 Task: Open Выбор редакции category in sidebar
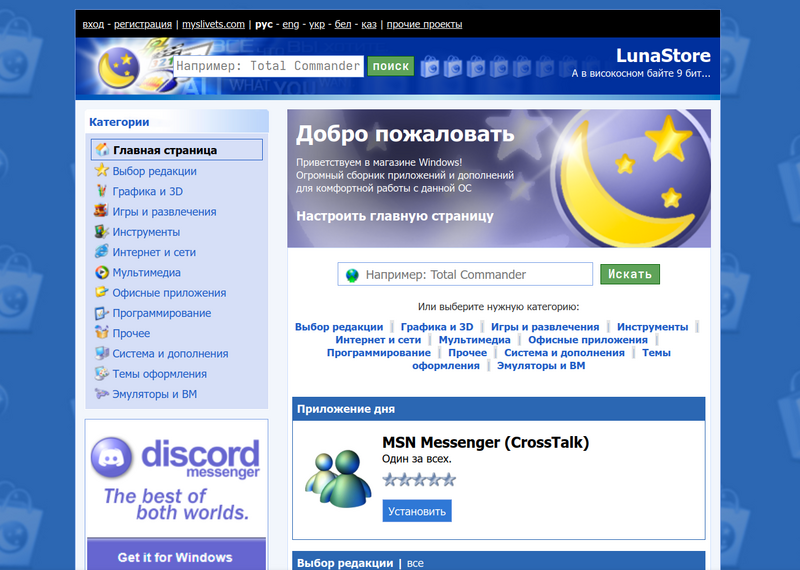click(154, 171)
